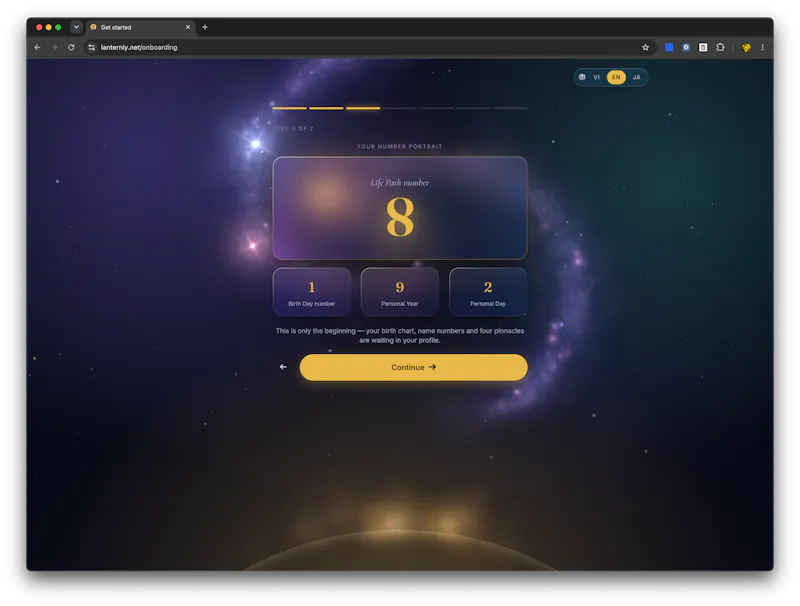
Task: Select the Get started tab
Action: click(x=140, y=27)
